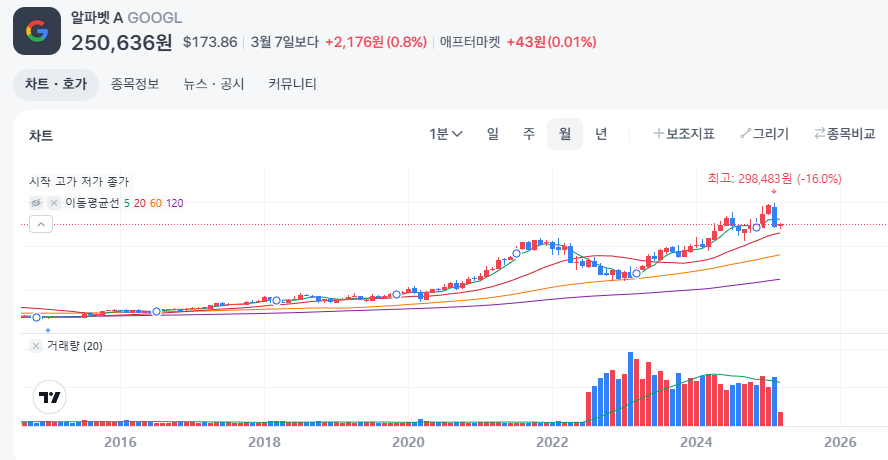This screenshot has height=460, width=888.
Task: Click the 2020 year label on the axis
Action: pos(408,442)
